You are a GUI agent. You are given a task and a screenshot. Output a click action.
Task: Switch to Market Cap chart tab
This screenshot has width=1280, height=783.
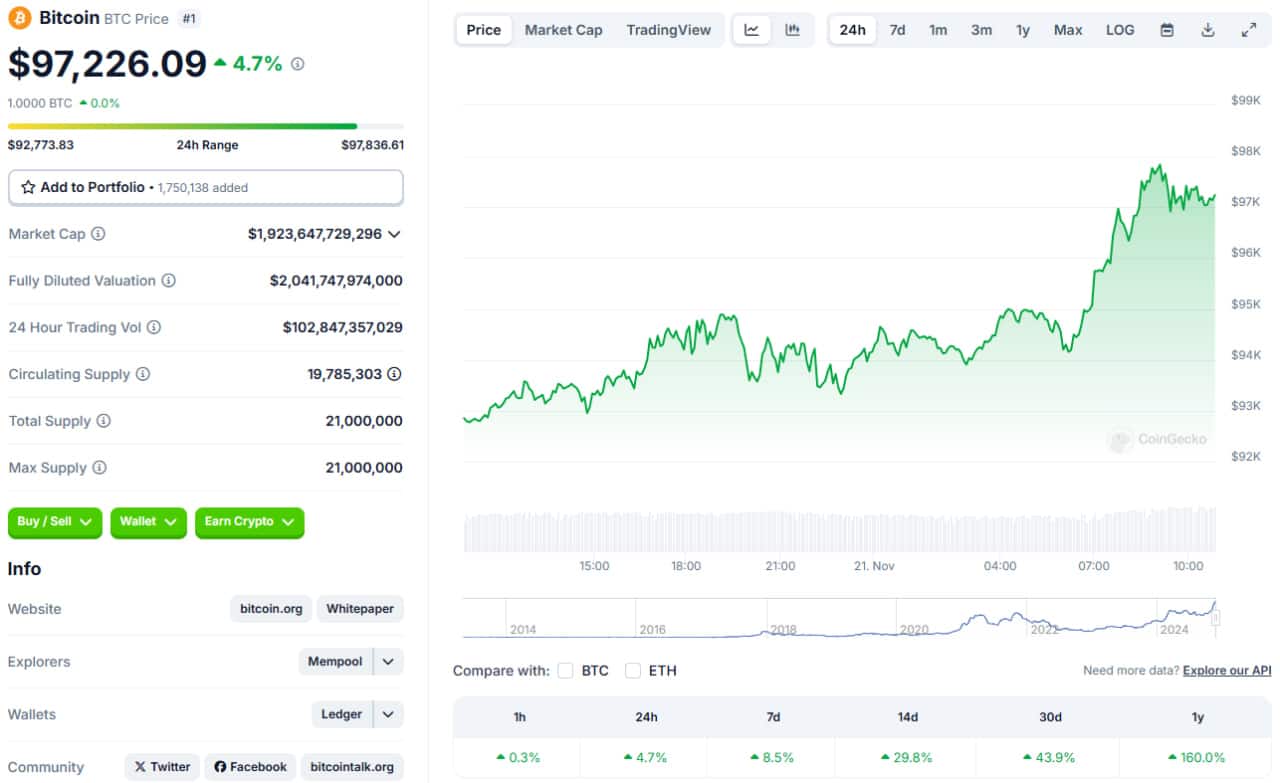[x=564, y=30]
